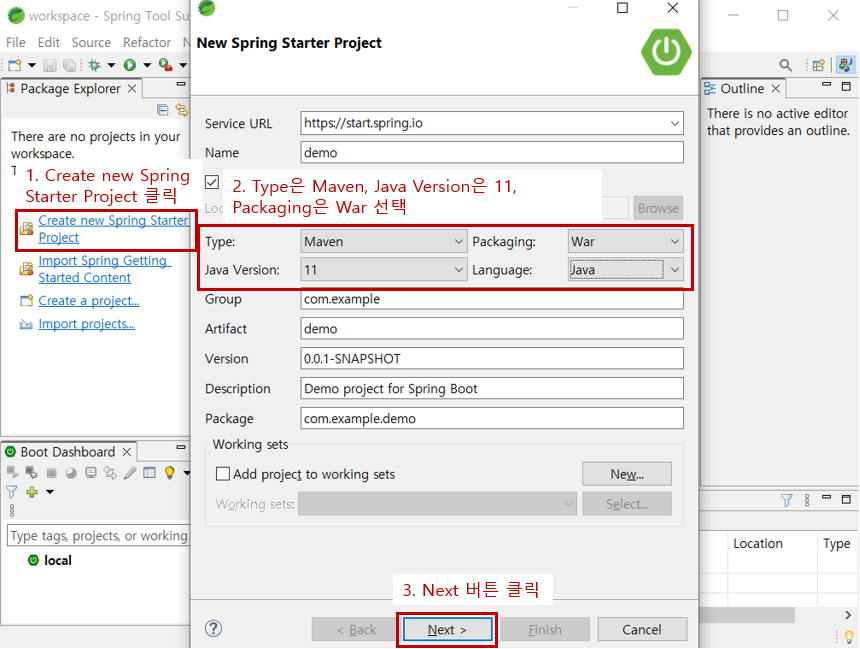Open the disabled Working sets combo box
This screenshot has width=860, height=649.
coord(437,504)
